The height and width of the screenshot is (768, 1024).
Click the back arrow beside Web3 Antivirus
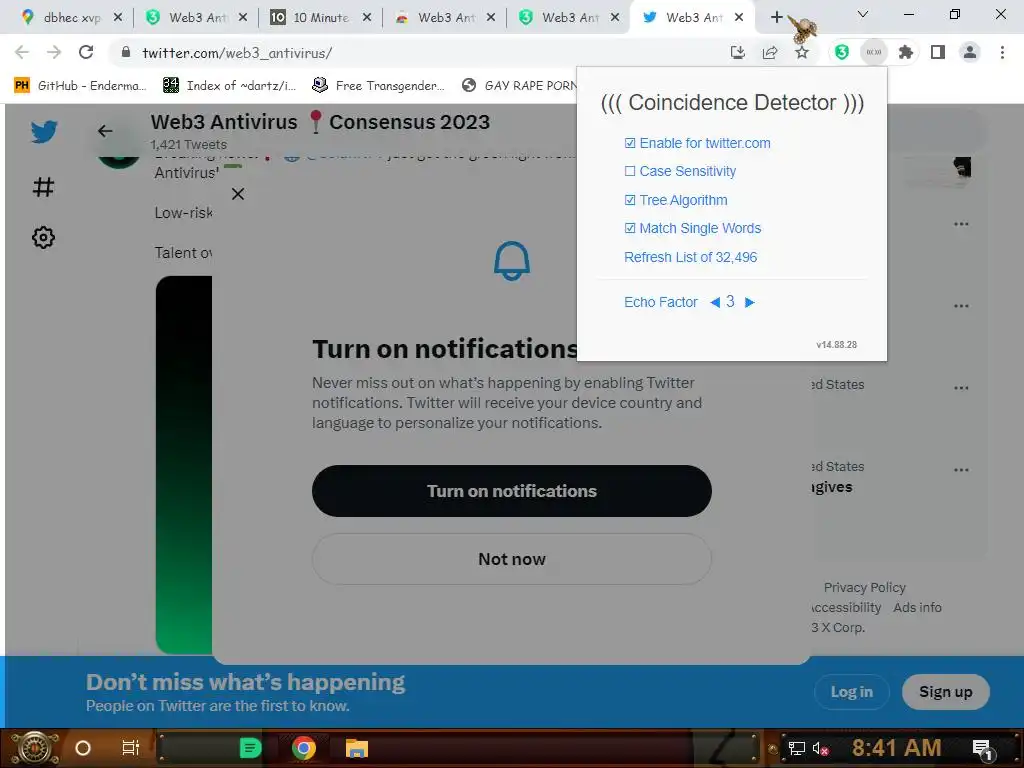(105, 131)
